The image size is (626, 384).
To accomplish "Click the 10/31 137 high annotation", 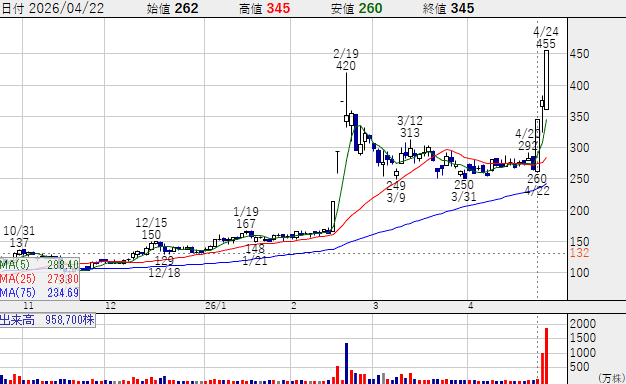I will [19, 236].
